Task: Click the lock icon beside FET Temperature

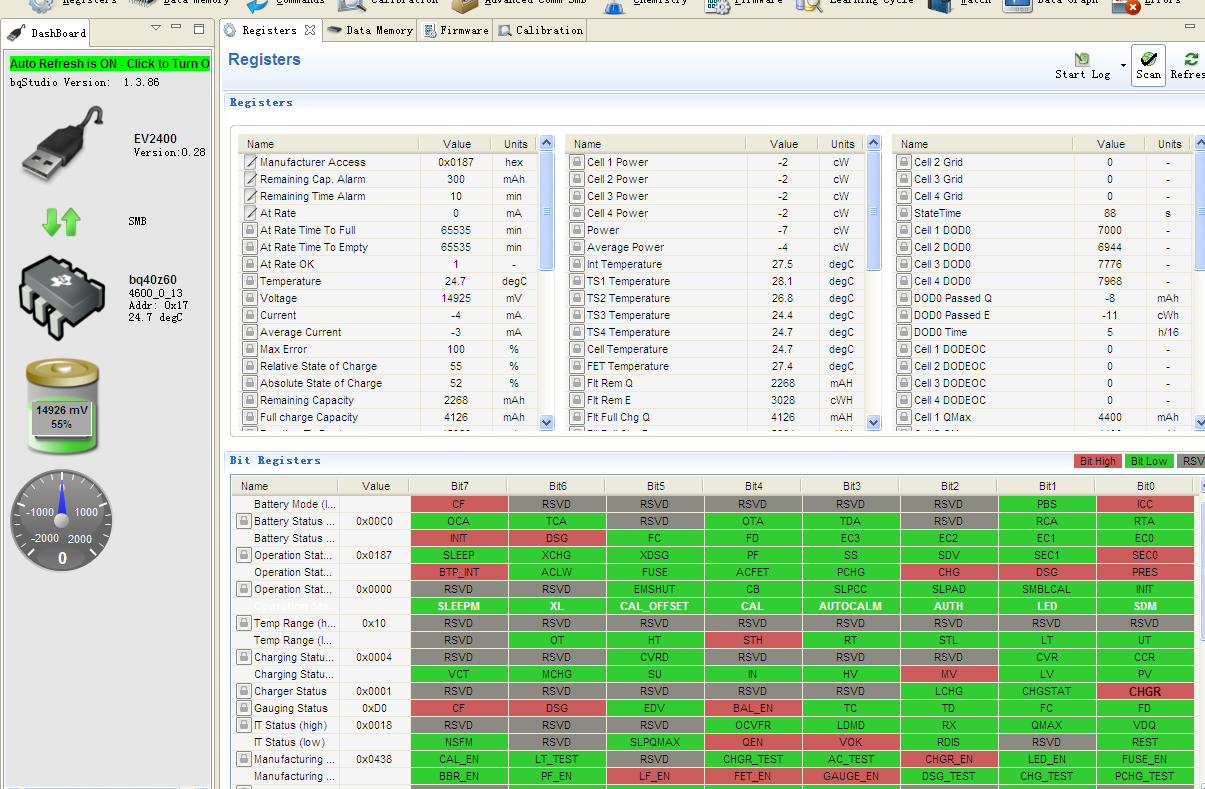Action: (577, 366)
